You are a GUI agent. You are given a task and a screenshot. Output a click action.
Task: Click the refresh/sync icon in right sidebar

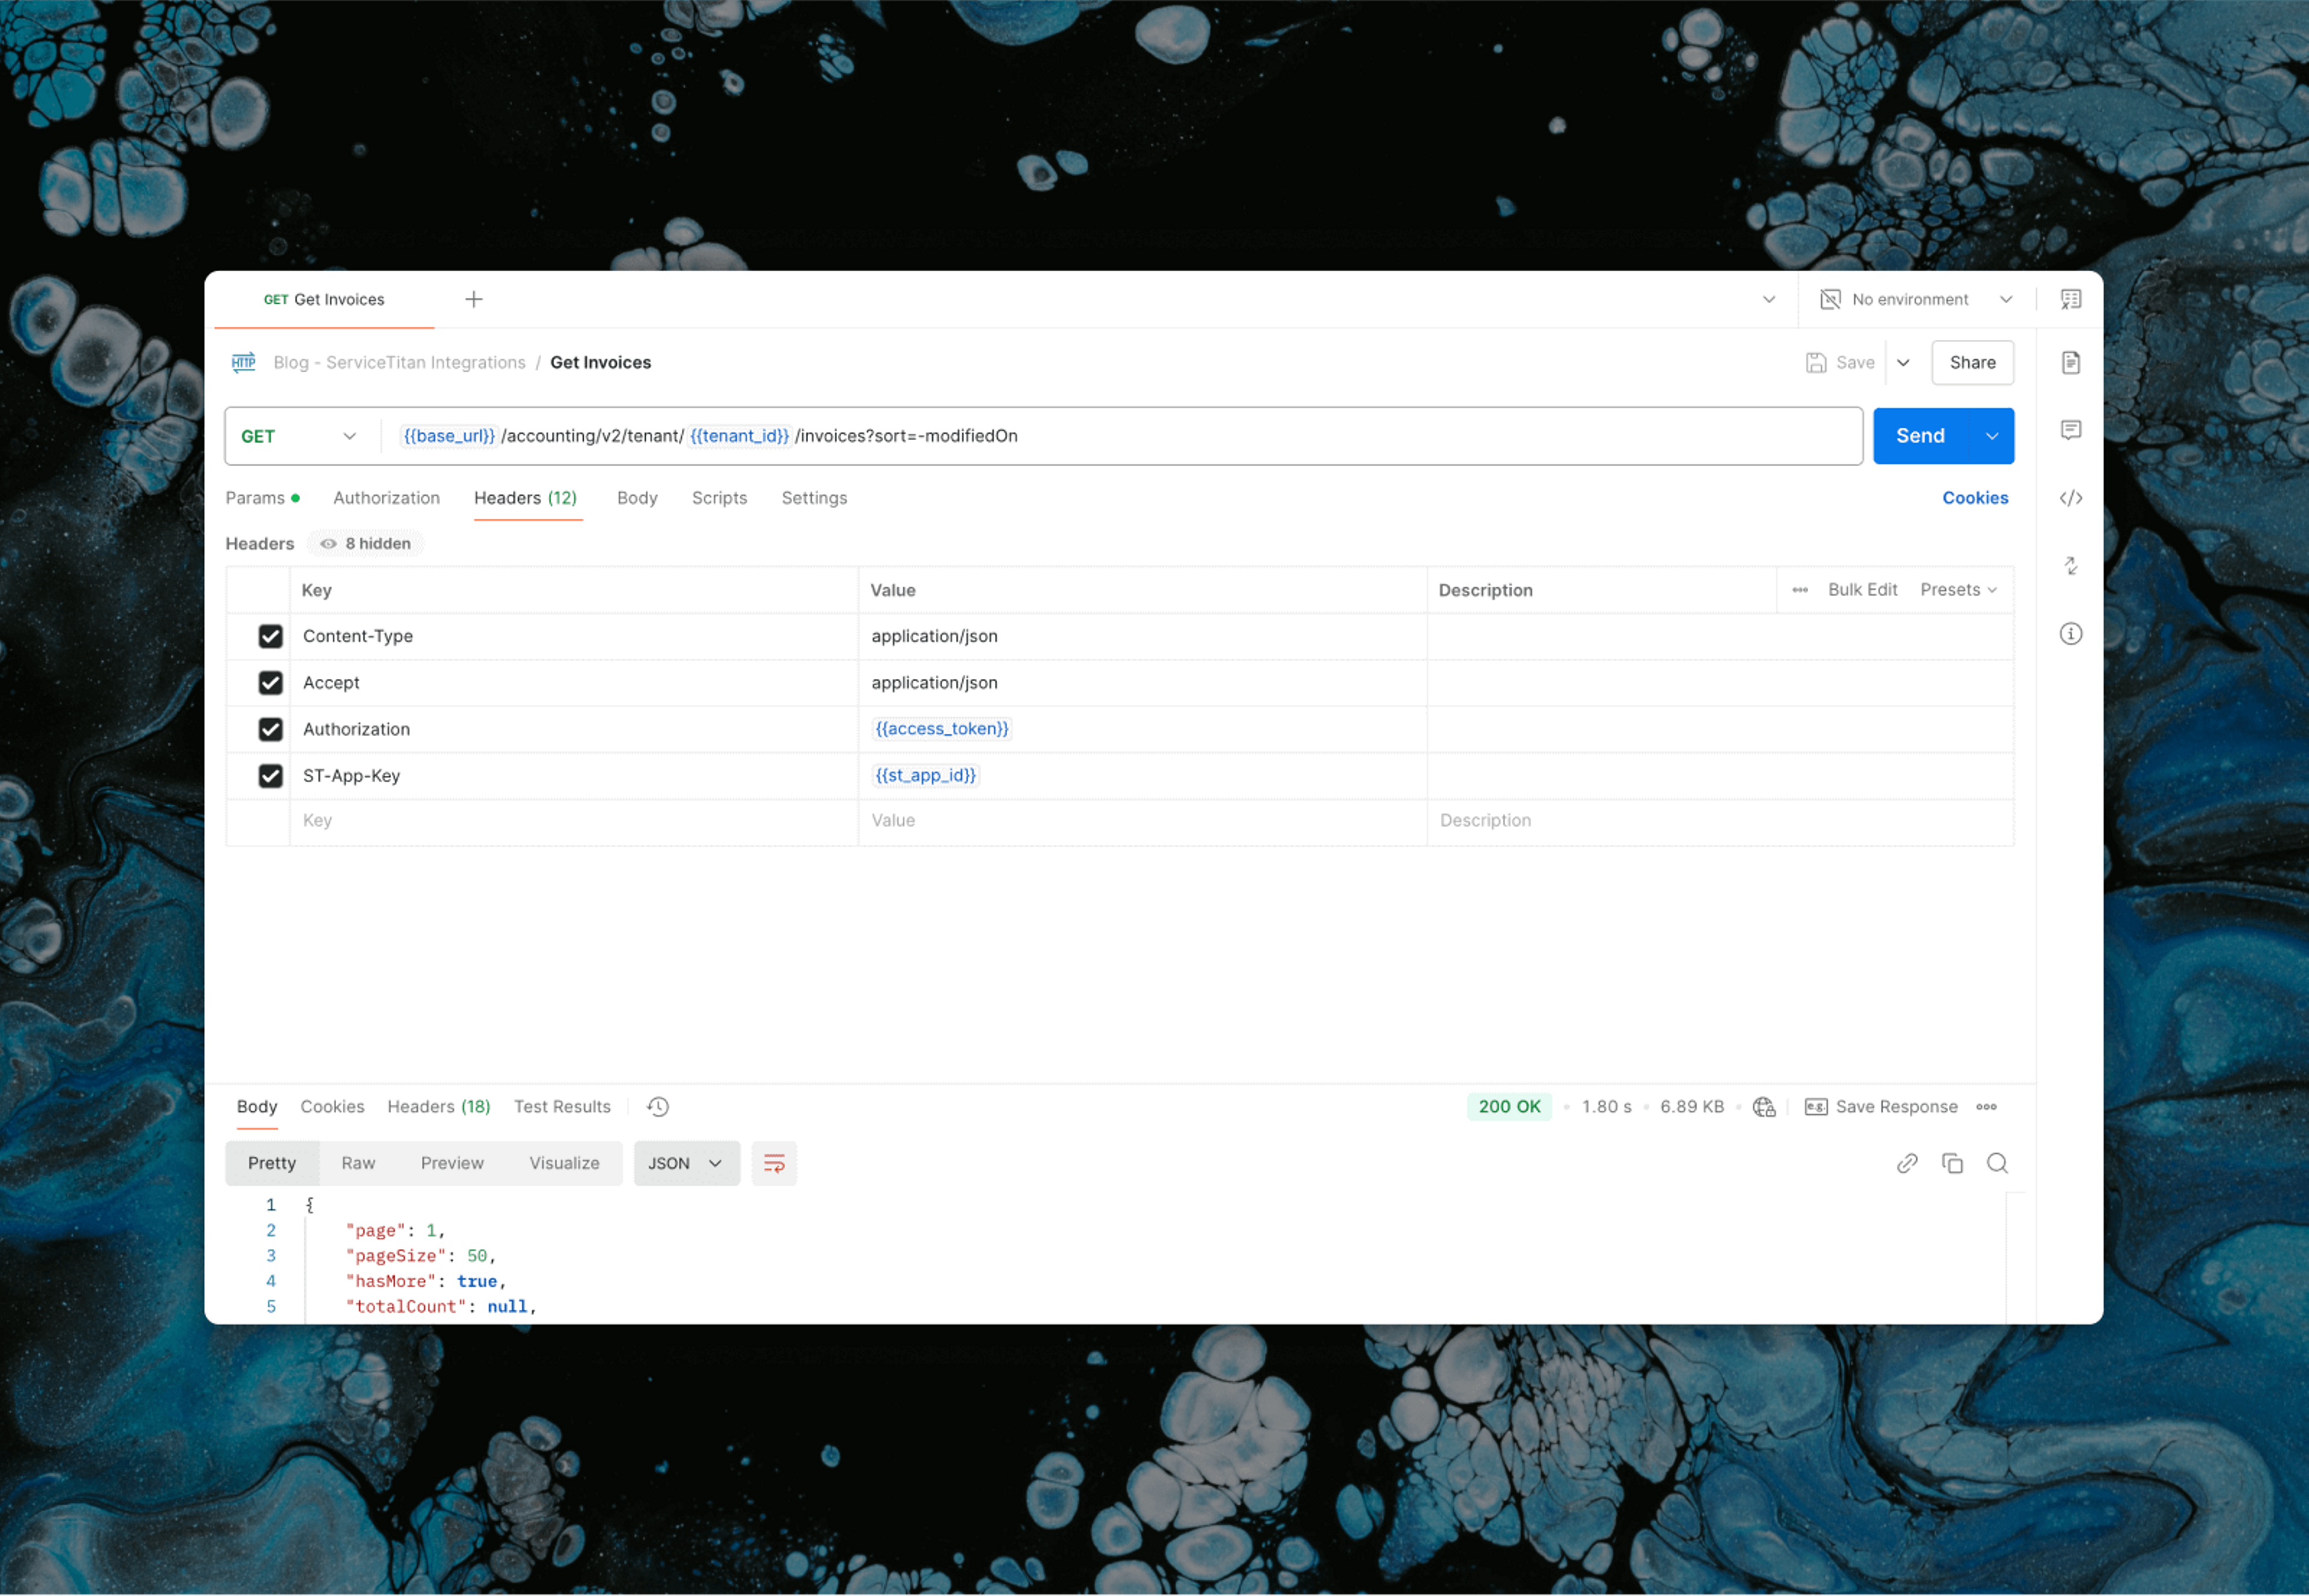point(2072,565)
